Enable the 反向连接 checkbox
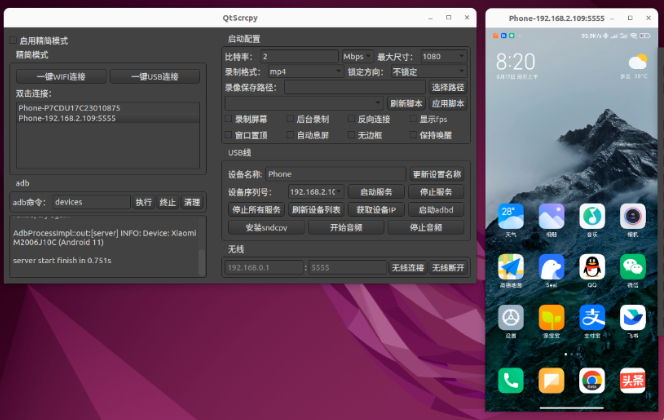The width and height of the screenshot is (664, 420). [x=351, y=119]
